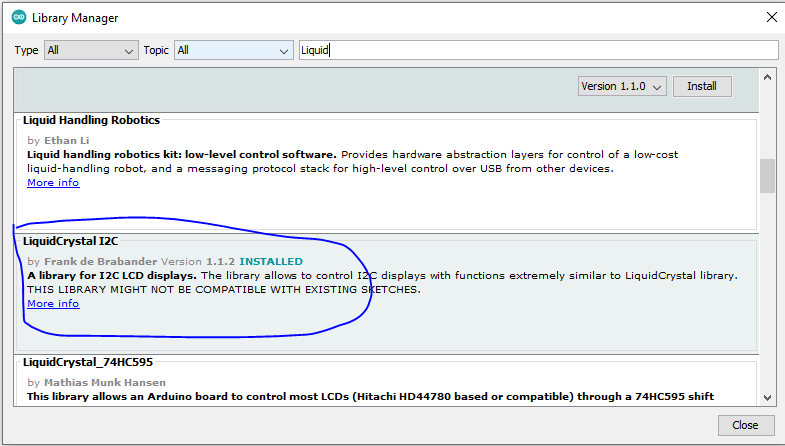The width and height of the screenshot is (785, 446).
Task: Click the THIS LIBRARY MIGHT NOT BE COMPATIBLE warning text
Action: (x=224, y=290)
